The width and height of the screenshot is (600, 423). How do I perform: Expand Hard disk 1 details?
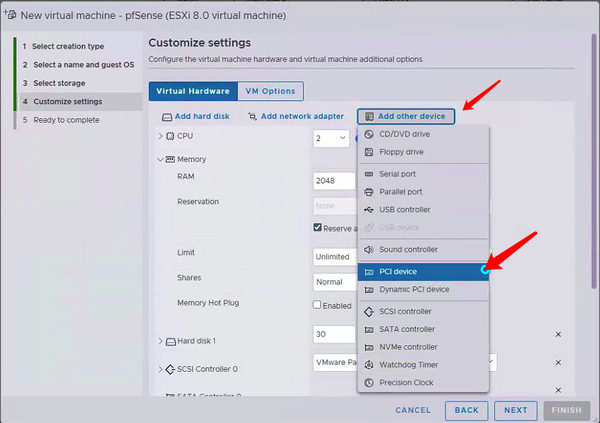click(x=160, y=342)
